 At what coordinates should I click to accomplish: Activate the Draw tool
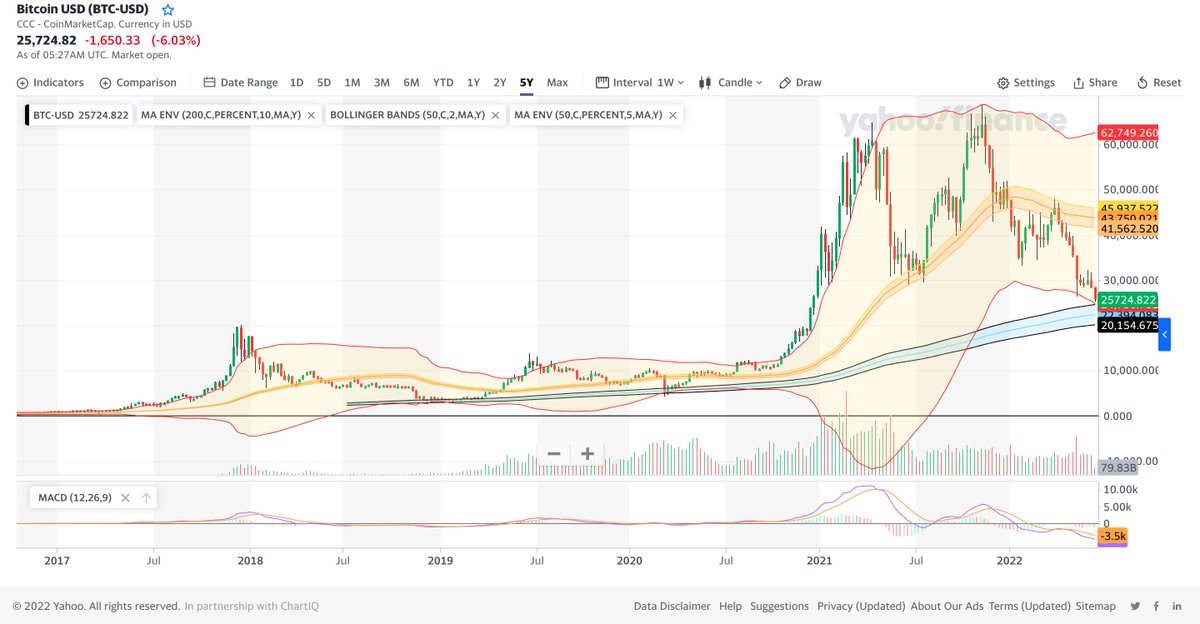pos(800,83)
